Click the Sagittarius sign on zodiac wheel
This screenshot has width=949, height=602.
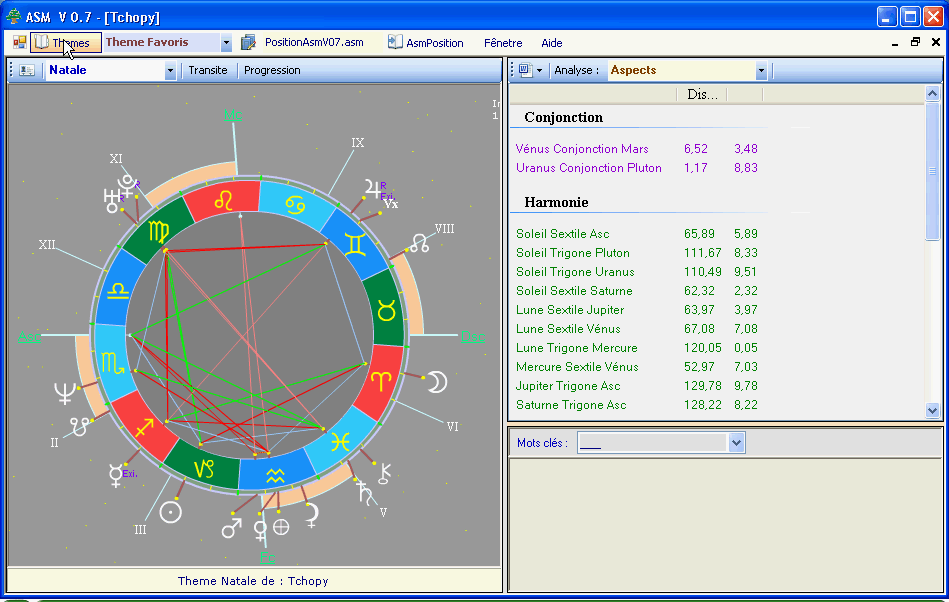[x=144, y=427]
